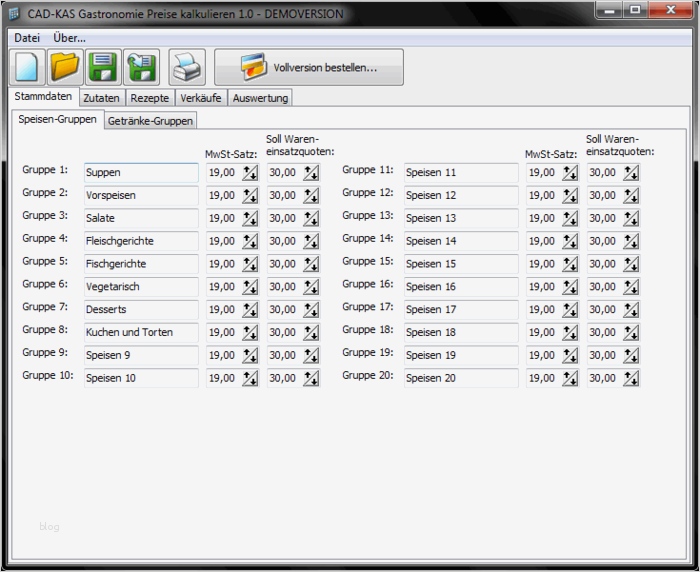Click MwSt-Satz stepper for Kuchen und Torten

point(250,332)
